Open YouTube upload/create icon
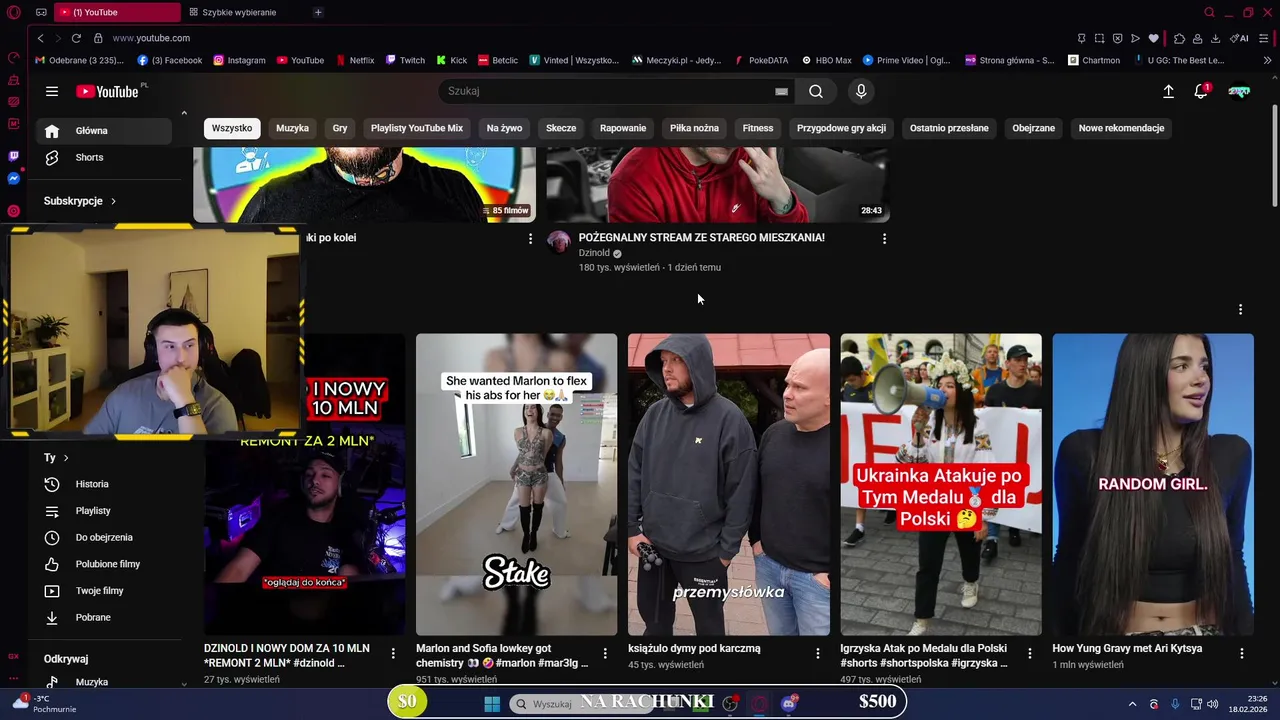 click(x=1168, y=91)
